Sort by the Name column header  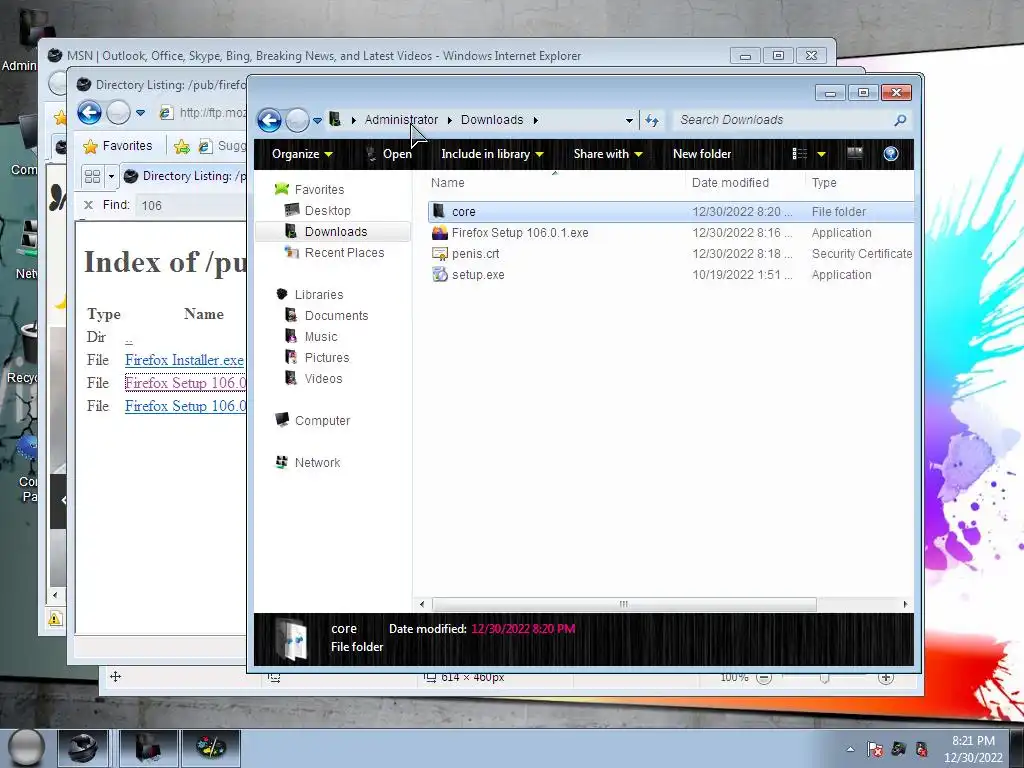coord(448,183)
